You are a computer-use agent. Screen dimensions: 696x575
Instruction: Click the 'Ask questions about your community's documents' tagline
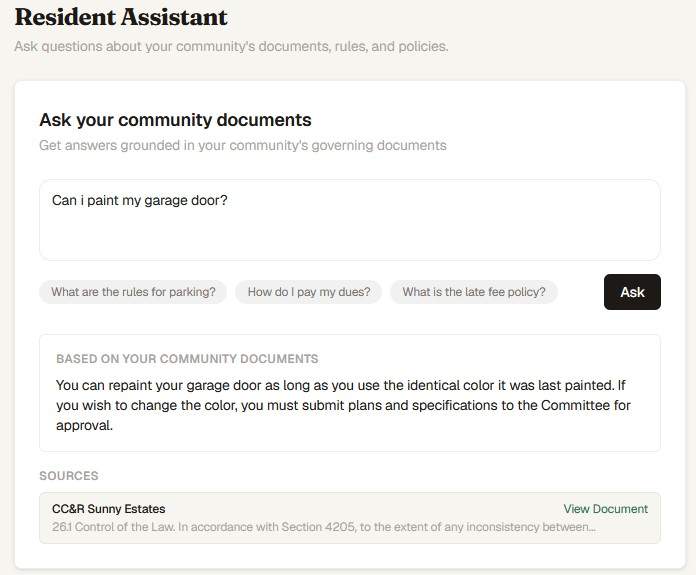pos(231,46)
